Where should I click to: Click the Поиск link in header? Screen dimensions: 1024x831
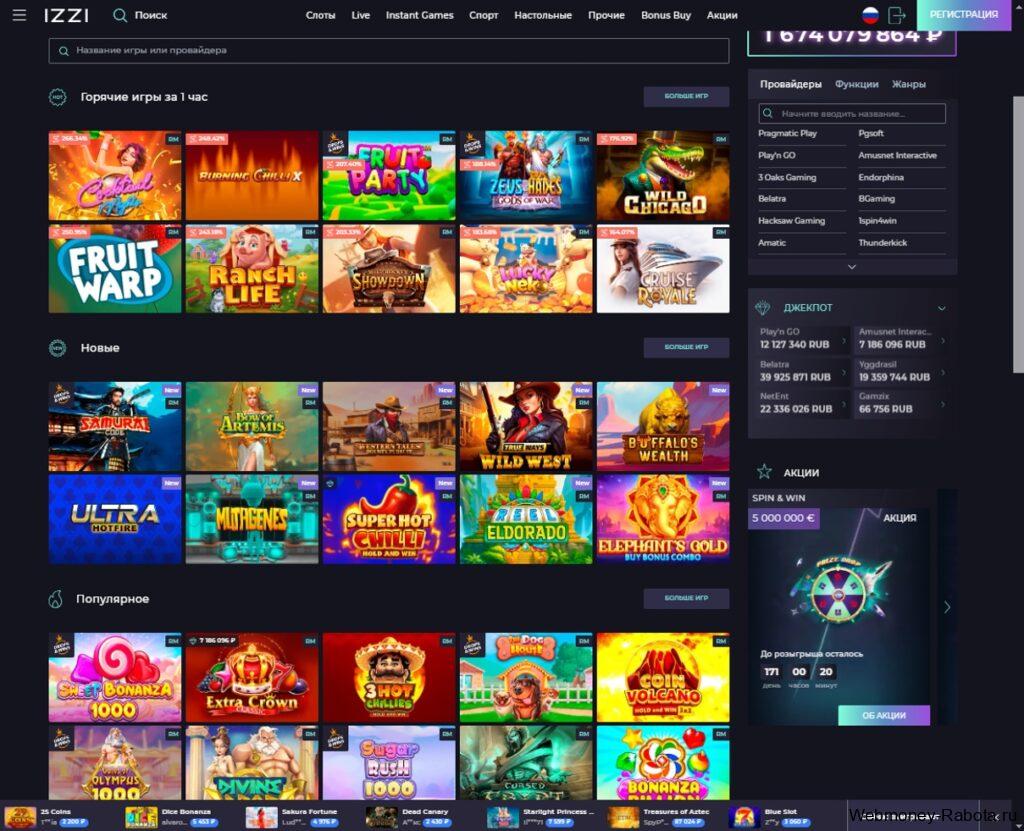click(151, 15)
